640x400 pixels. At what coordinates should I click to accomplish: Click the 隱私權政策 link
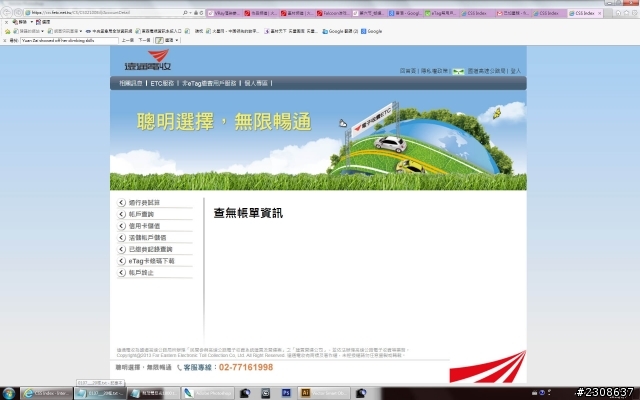tap(434, 71)
